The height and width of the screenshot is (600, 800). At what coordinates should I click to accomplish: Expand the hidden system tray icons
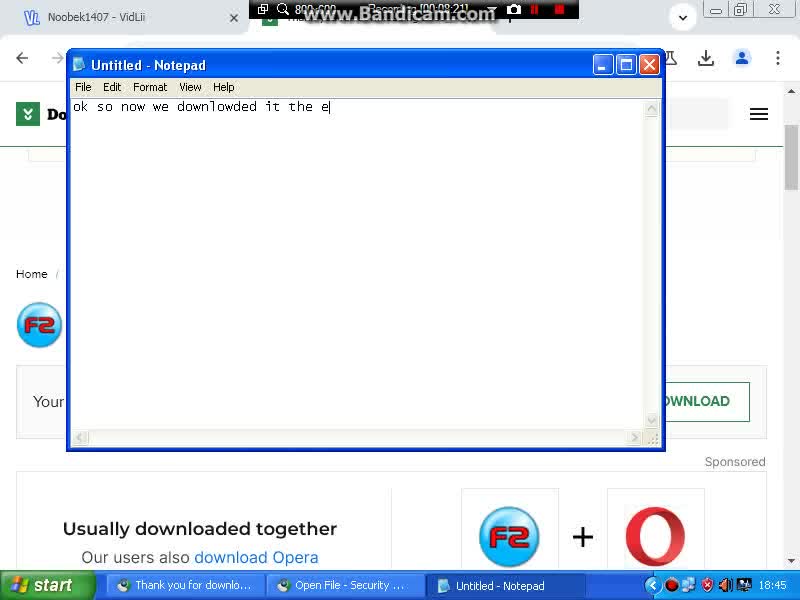pos(652,584)
